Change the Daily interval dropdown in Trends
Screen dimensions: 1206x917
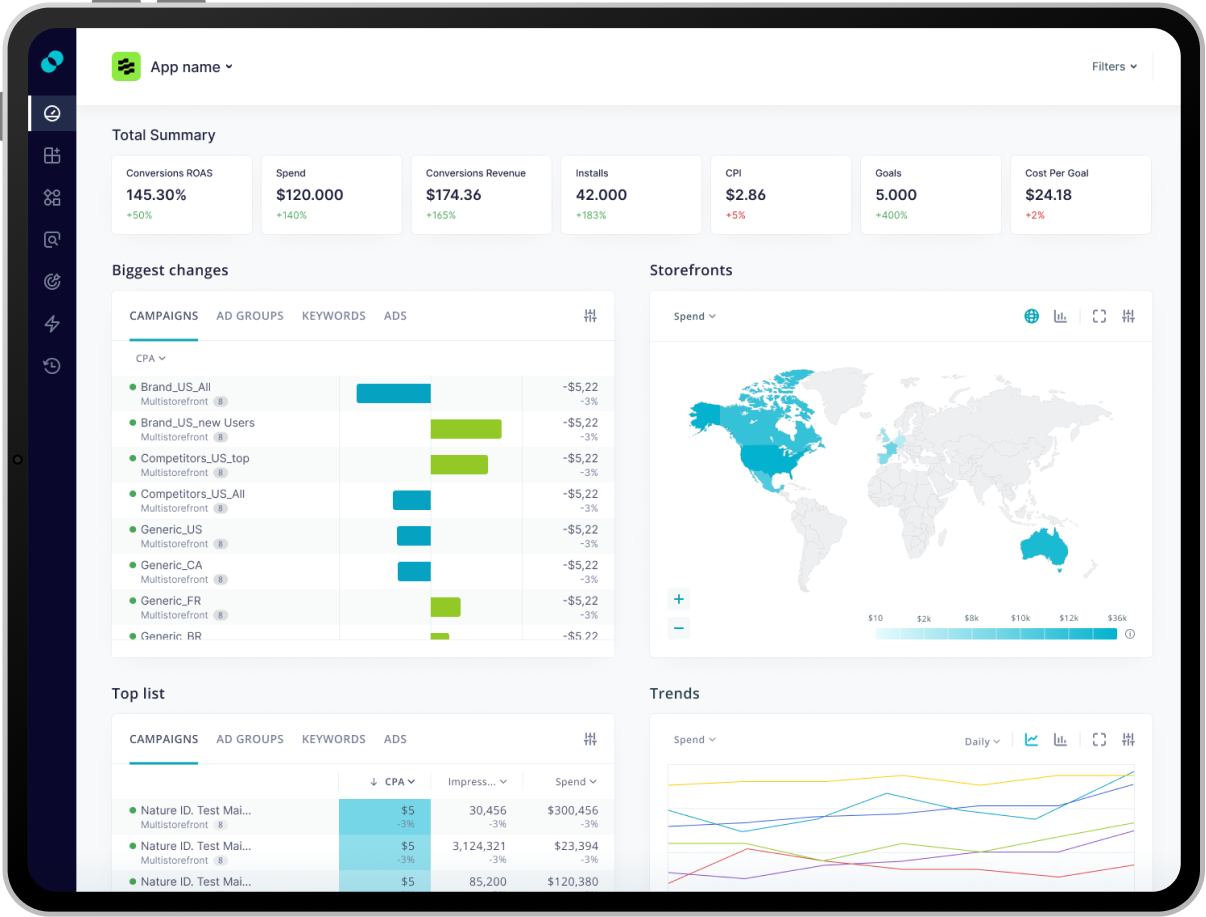click(x=982, y=742)
